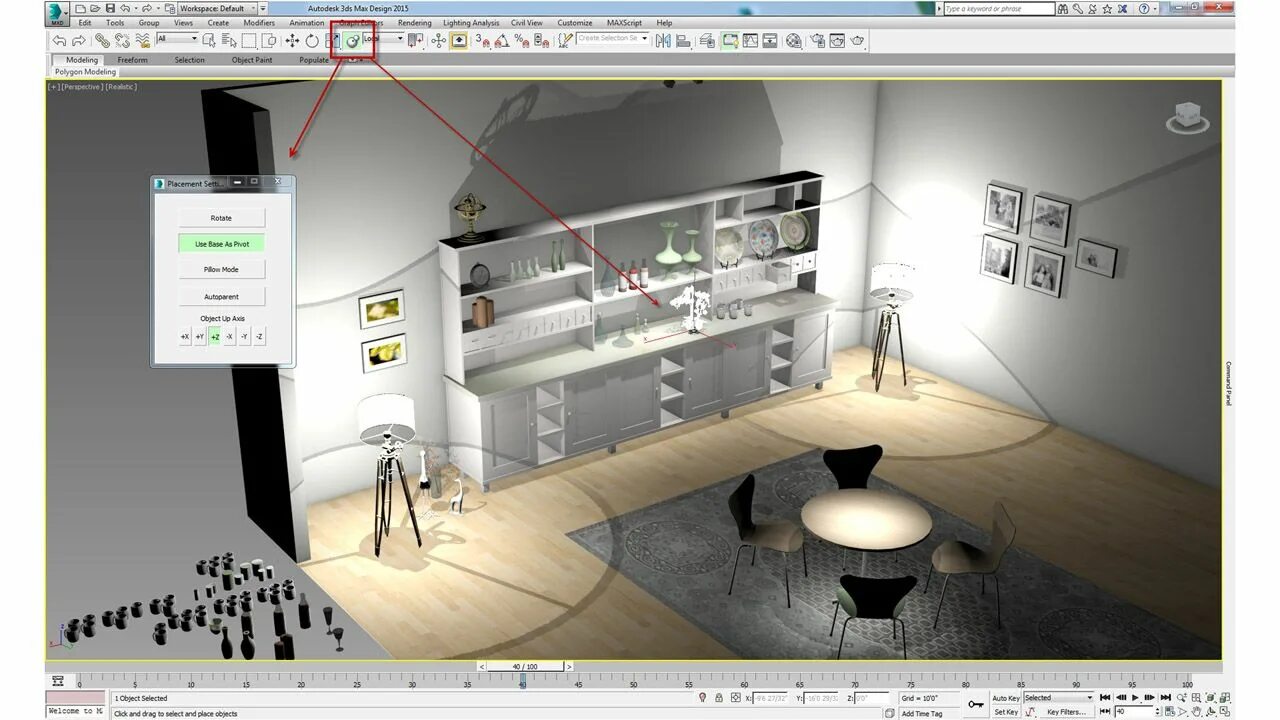Click the ViewCube in the viewport

pyautogui.click(x=1187, y=117)
